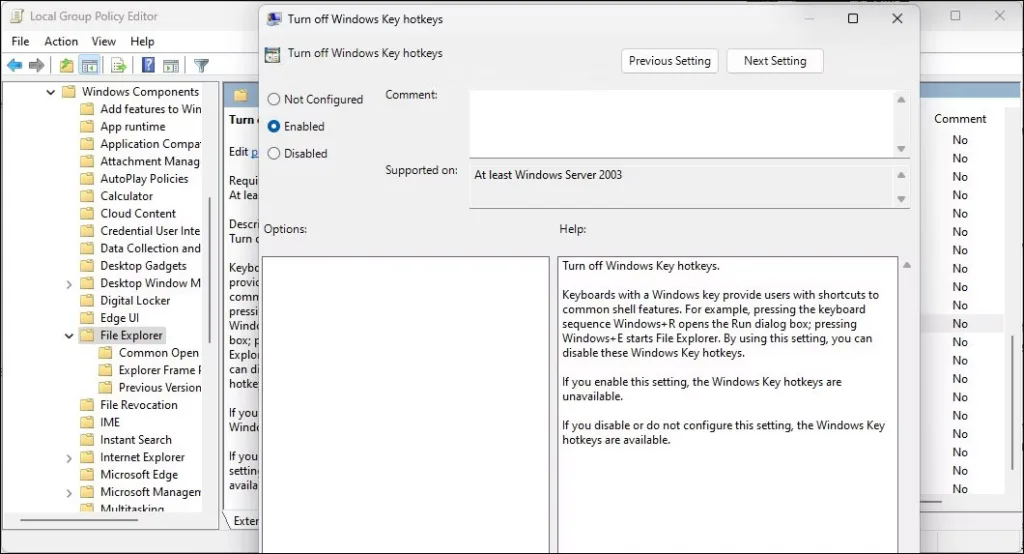Click the Comment column header
The width and height of the screenshot is (1024, 554).
959,119
